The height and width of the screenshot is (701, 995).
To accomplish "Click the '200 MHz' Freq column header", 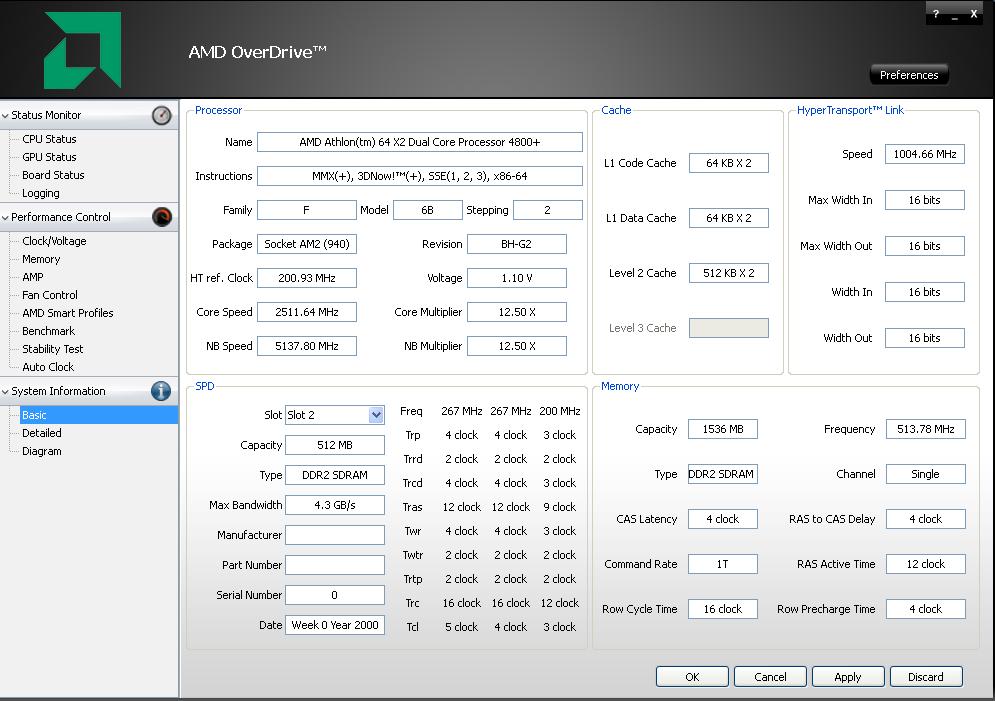I will pos(560,411).
